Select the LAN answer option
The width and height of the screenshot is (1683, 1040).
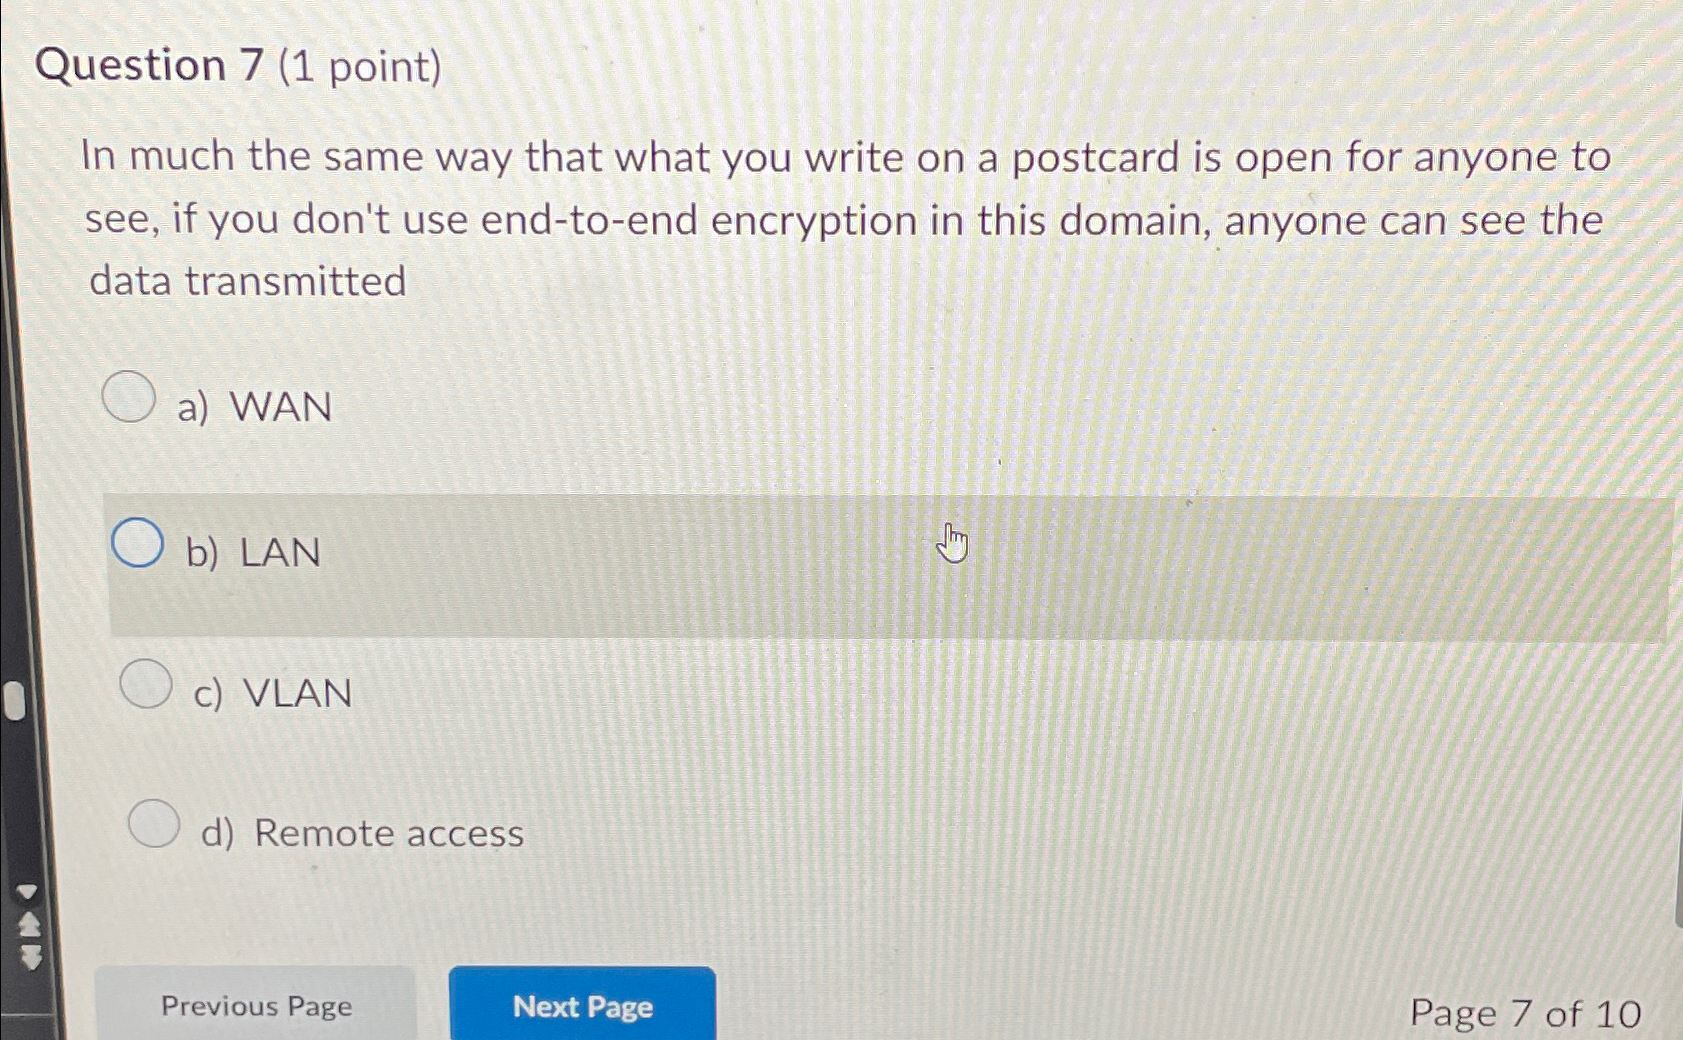[x=137, y=540]
